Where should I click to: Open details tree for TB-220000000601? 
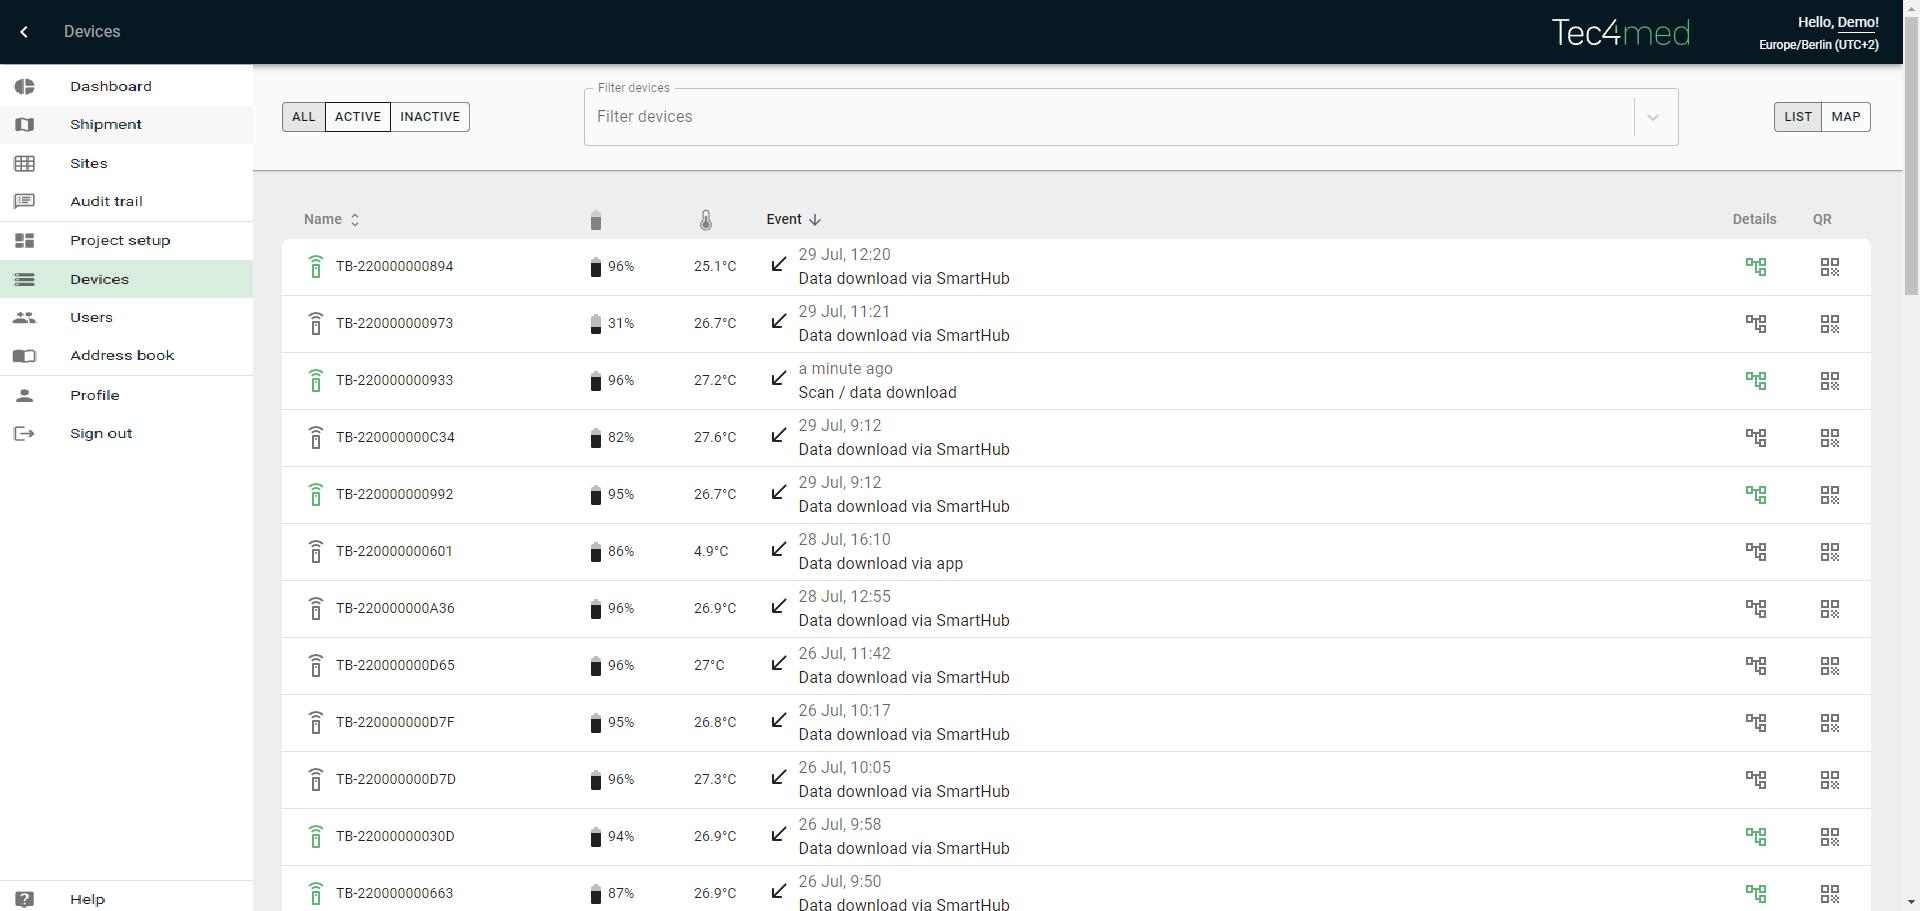point(1756,552)
